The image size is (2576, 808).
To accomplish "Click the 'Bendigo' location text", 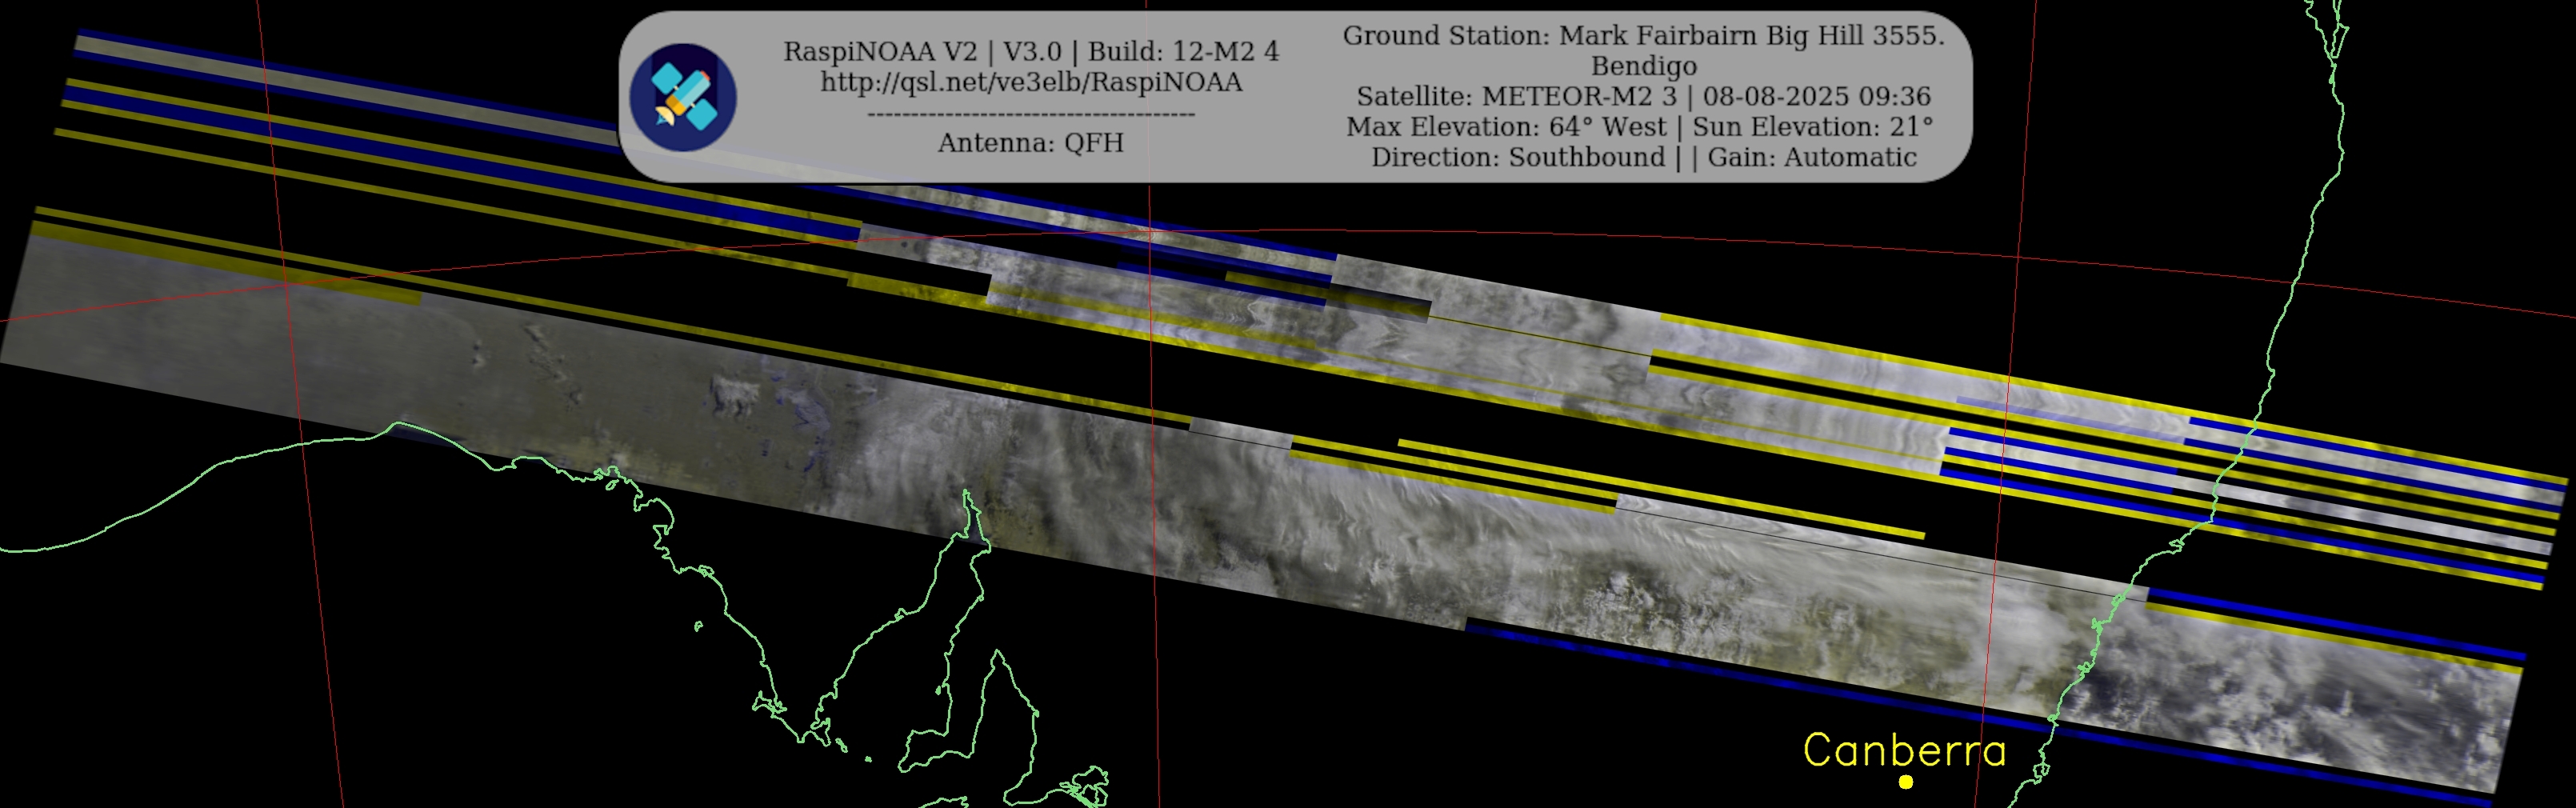I will click(x=1643, y=66).
